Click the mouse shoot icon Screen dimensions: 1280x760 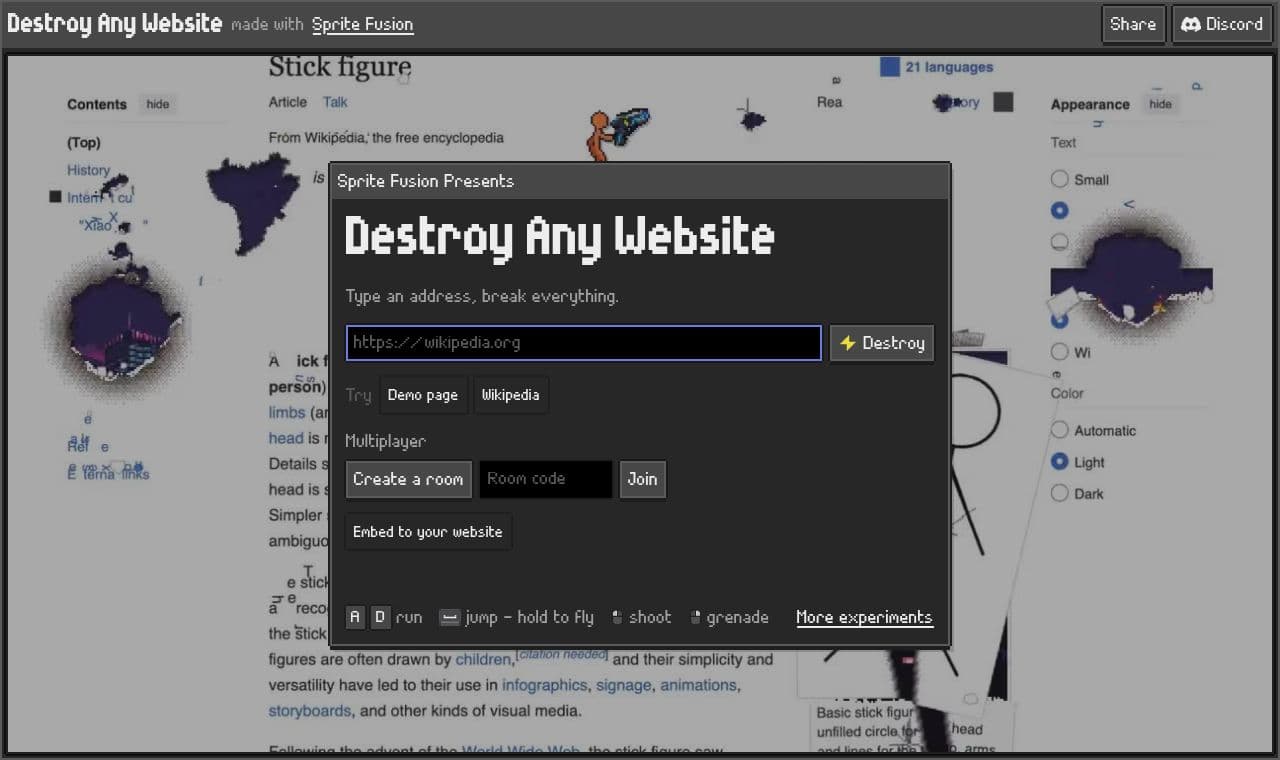pos(617,617)
